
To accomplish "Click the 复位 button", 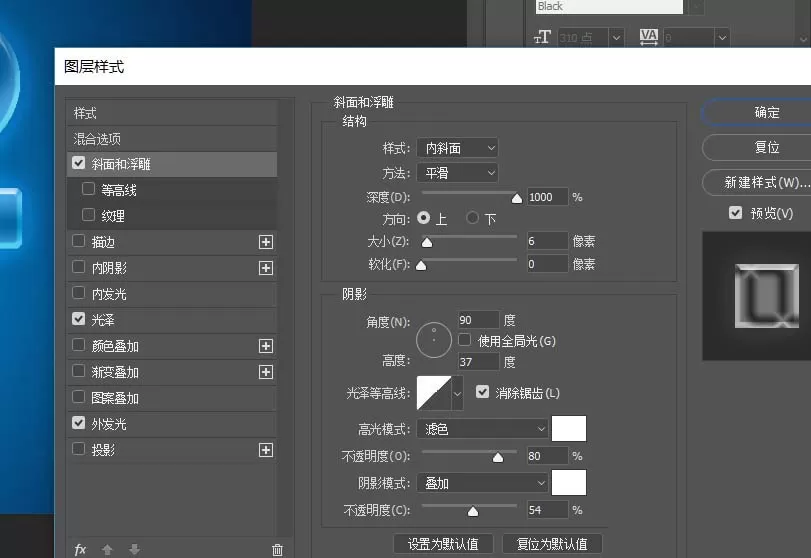I will coord(757,147).
